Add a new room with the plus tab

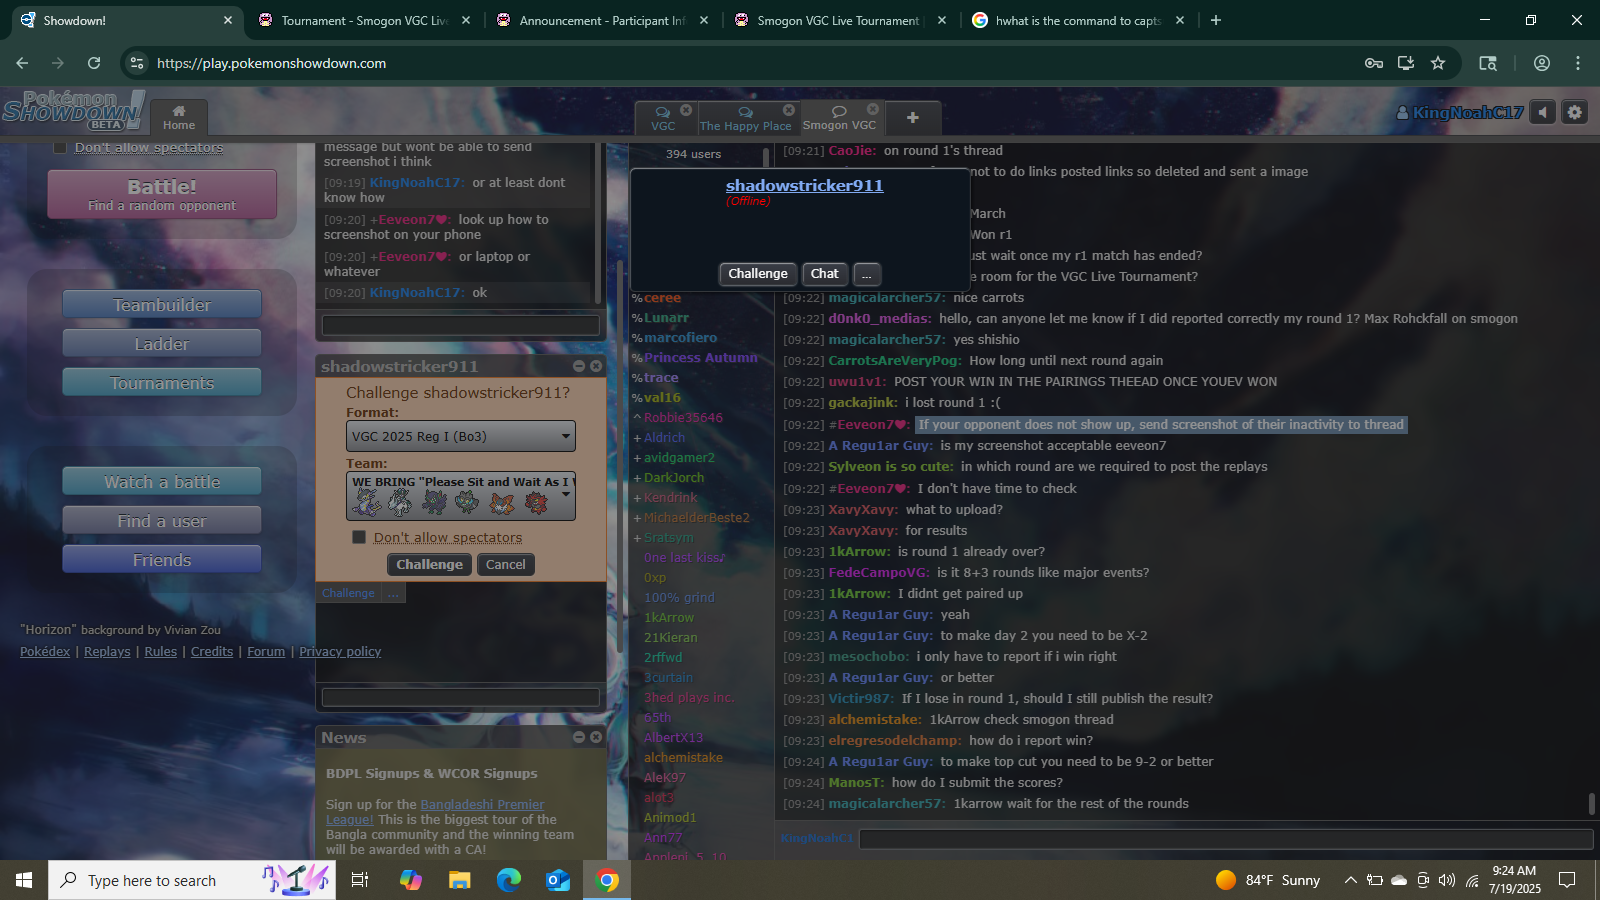point(912,118)
